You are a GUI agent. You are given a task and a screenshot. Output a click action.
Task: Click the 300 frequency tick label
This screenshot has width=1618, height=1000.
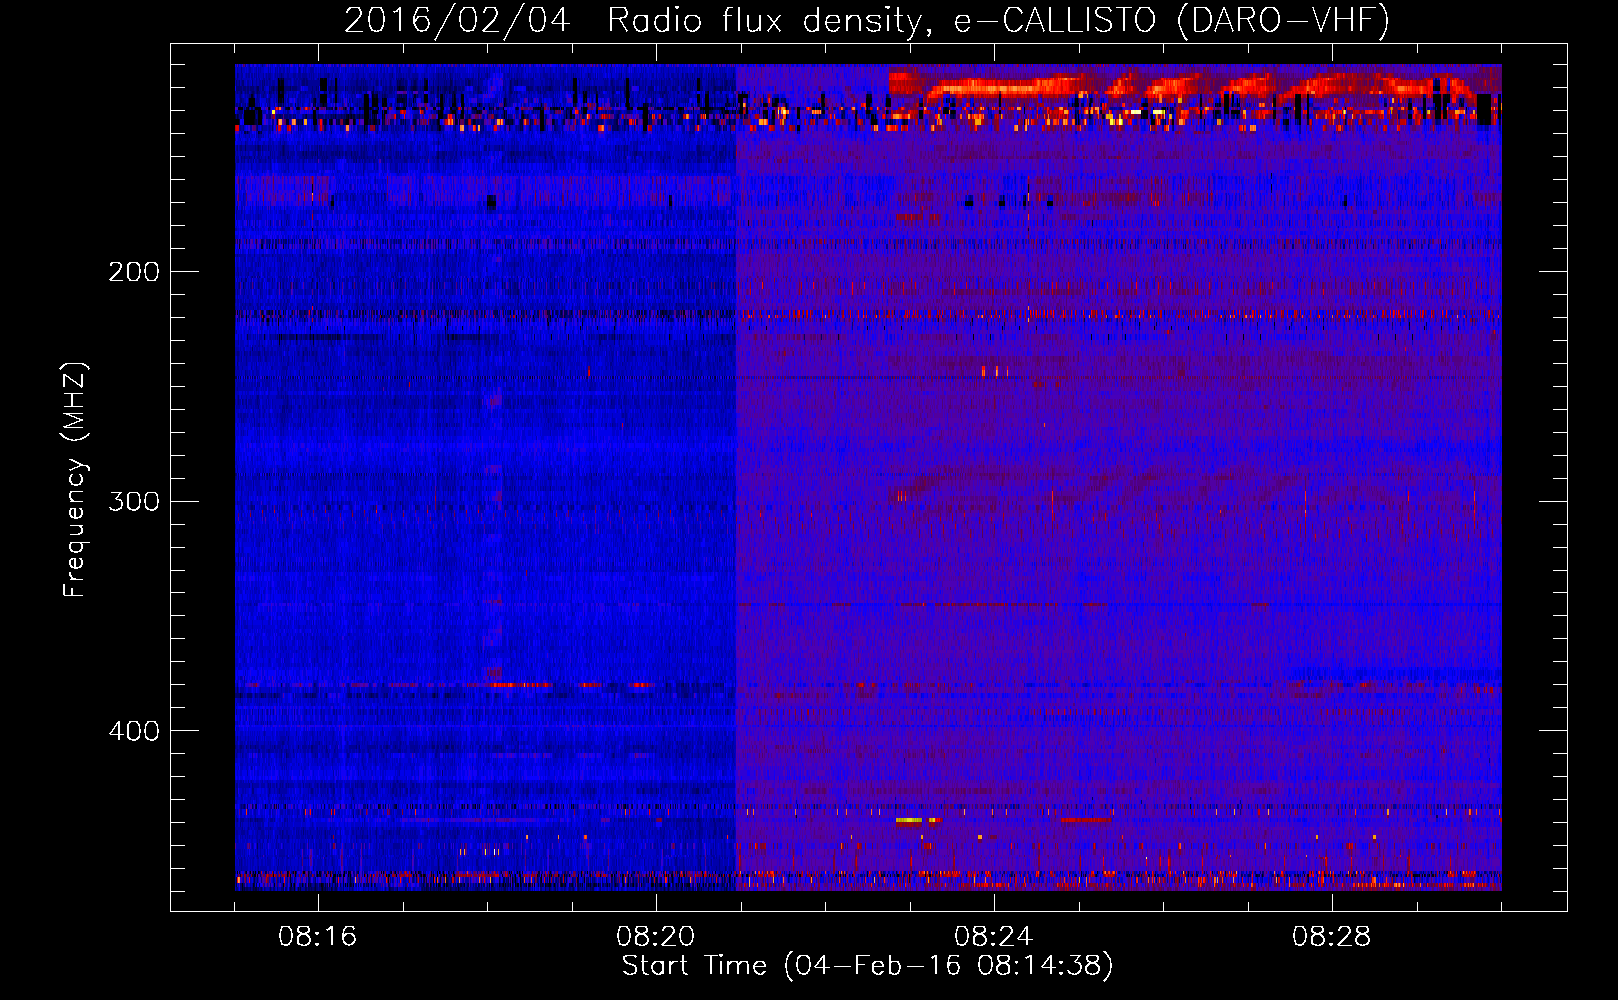pos(134,501)
